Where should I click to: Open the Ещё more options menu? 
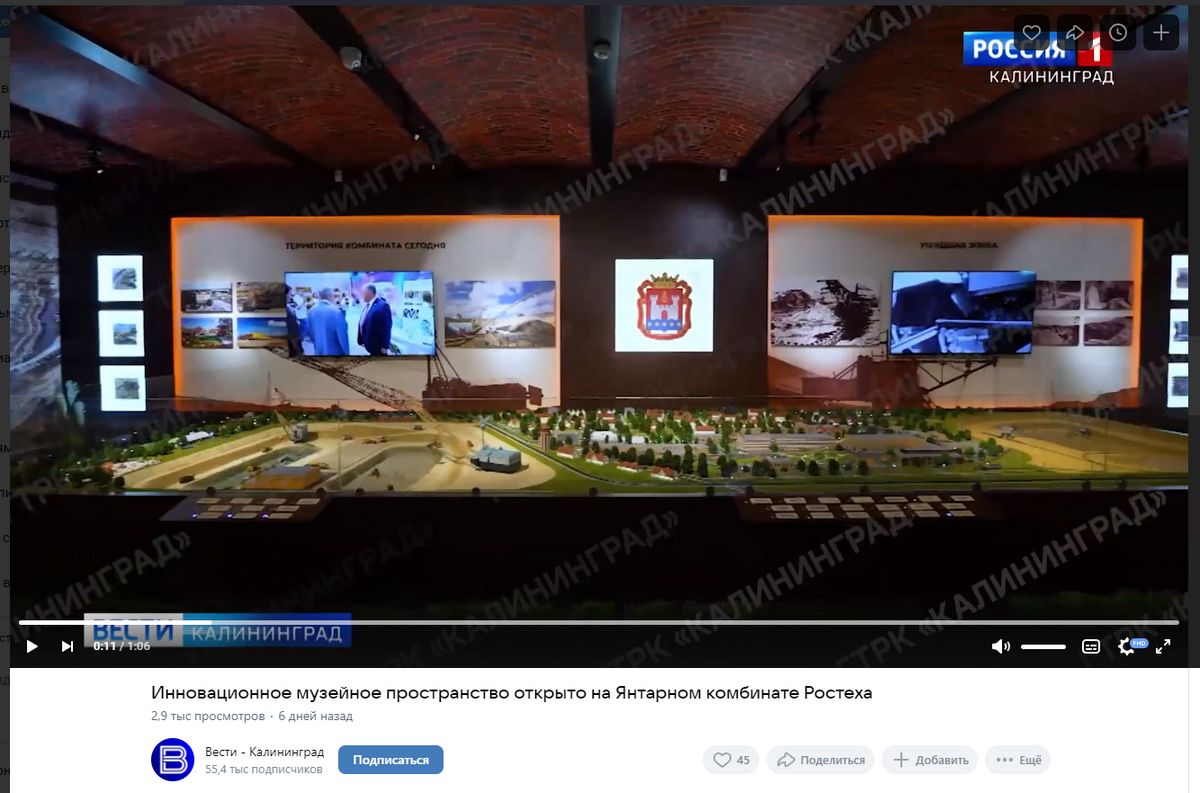click(1018, 760)
